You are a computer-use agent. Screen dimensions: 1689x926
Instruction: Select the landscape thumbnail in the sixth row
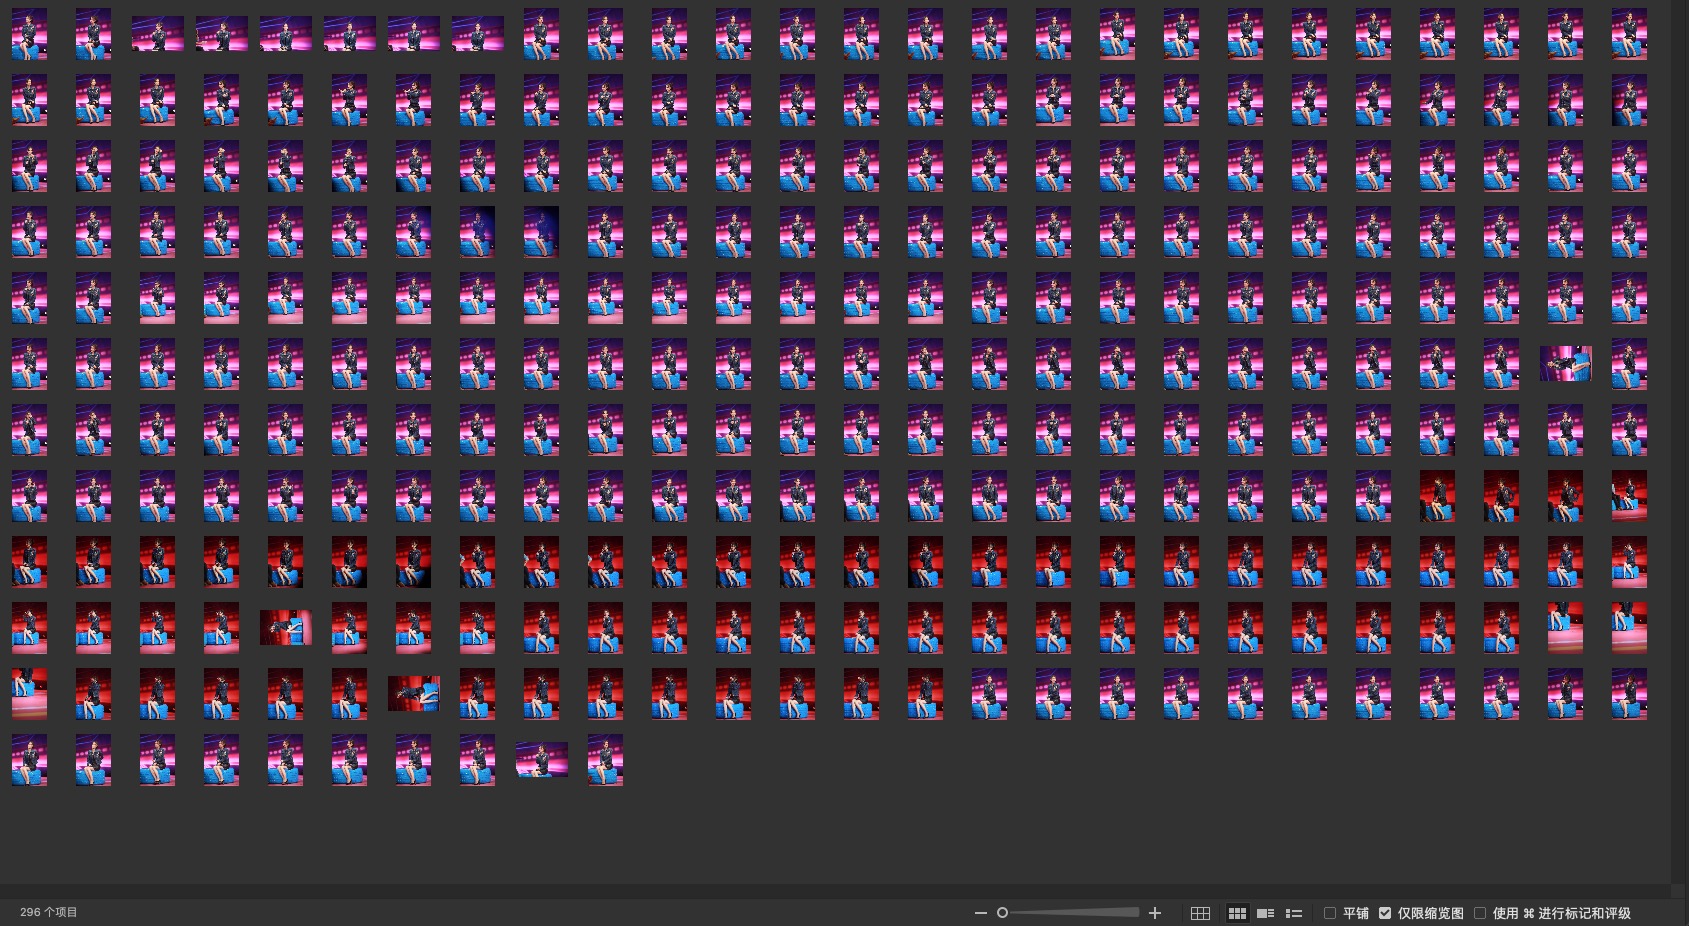click(x=1565, y=364)
